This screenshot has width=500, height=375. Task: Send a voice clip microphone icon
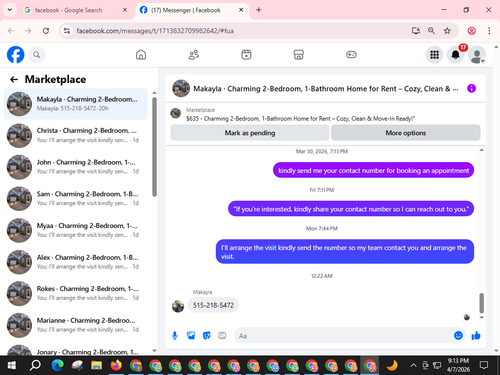click(175, 336)
